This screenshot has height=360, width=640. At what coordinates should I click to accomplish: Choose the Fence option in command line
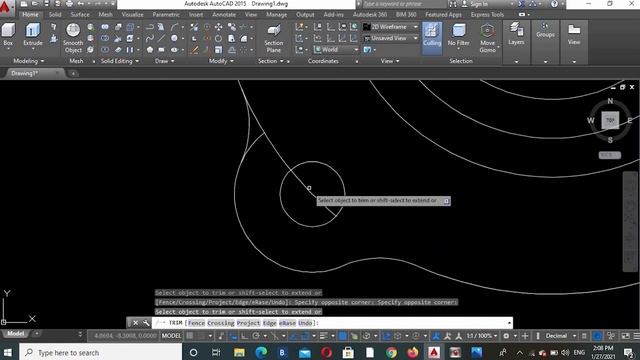[x=196, y=323]
